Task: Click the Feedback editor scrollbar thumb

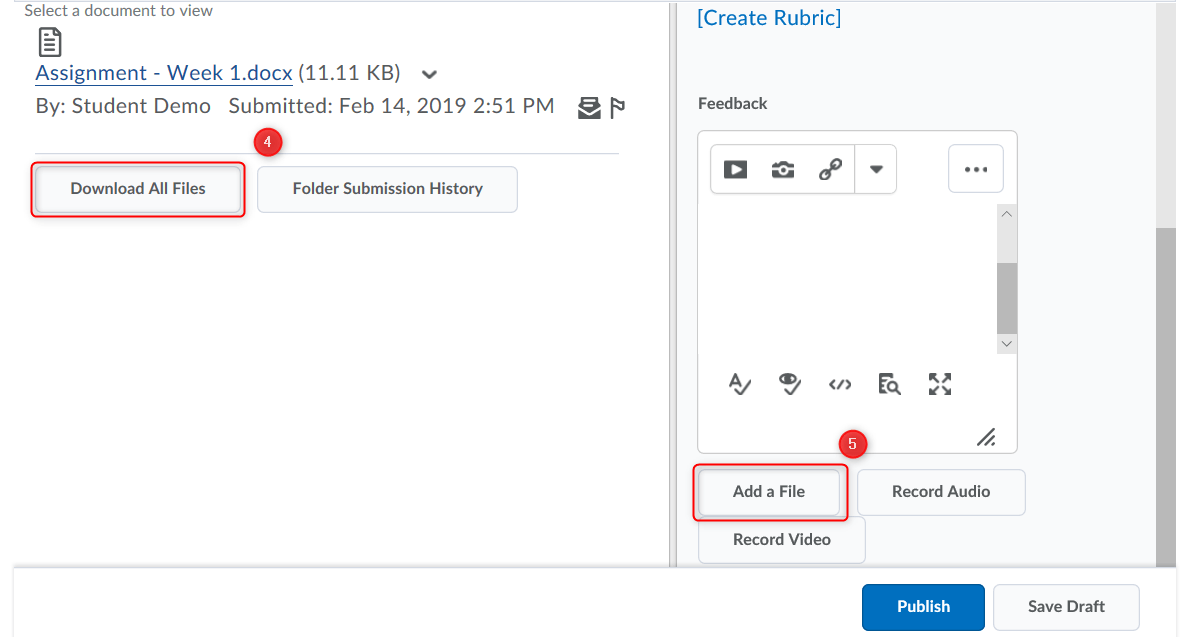Action: click(x=1007, y=297)
